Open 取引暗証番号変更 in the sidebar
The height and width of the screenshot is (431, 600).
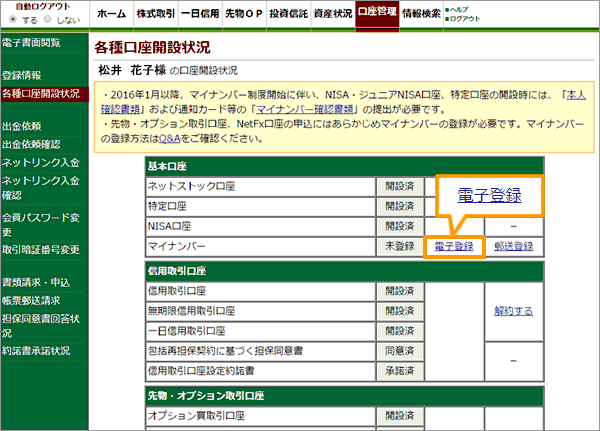(x=41, y=250)
